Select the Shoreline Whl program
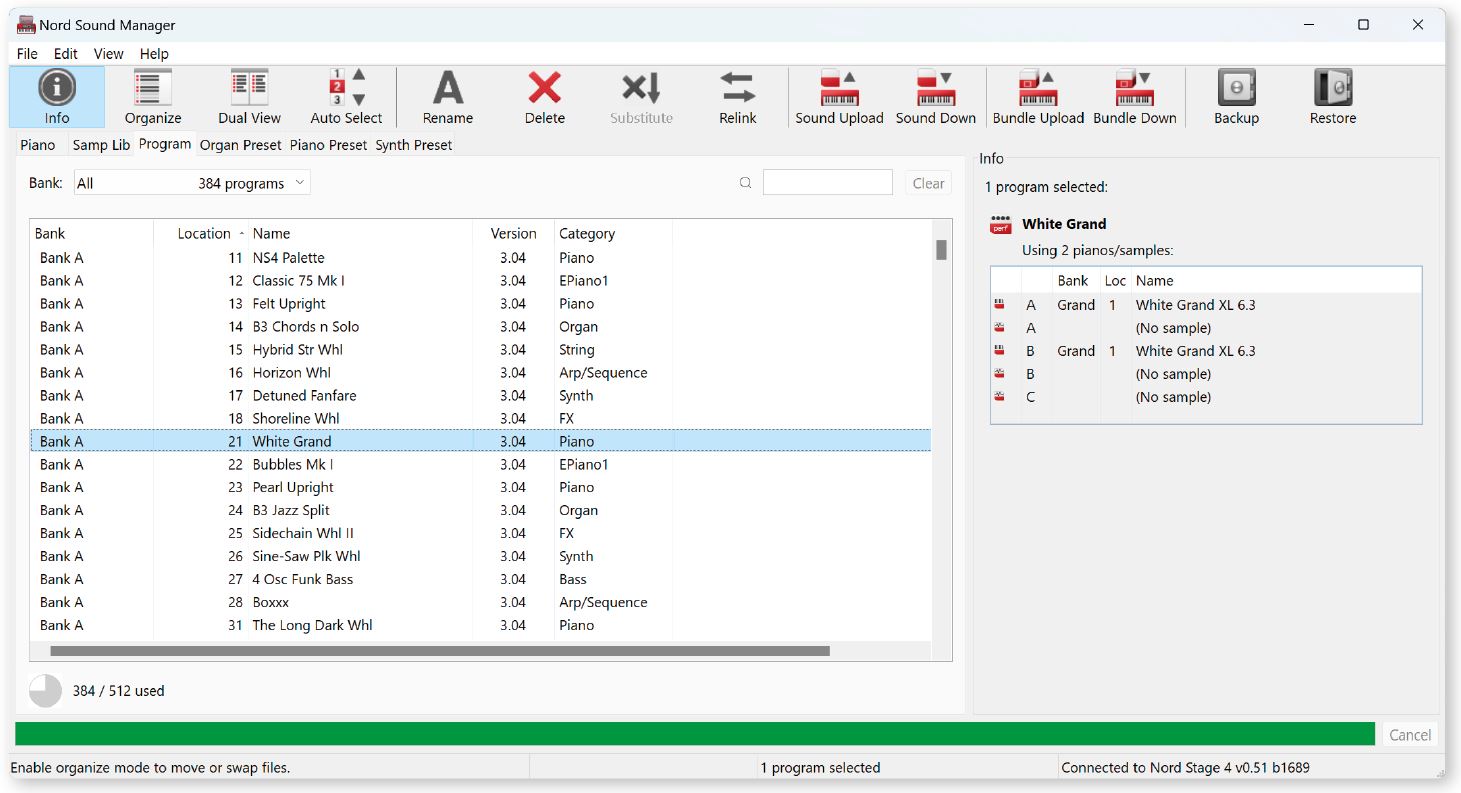This screenshot has width=1461, height=793. tap(481, 419)
